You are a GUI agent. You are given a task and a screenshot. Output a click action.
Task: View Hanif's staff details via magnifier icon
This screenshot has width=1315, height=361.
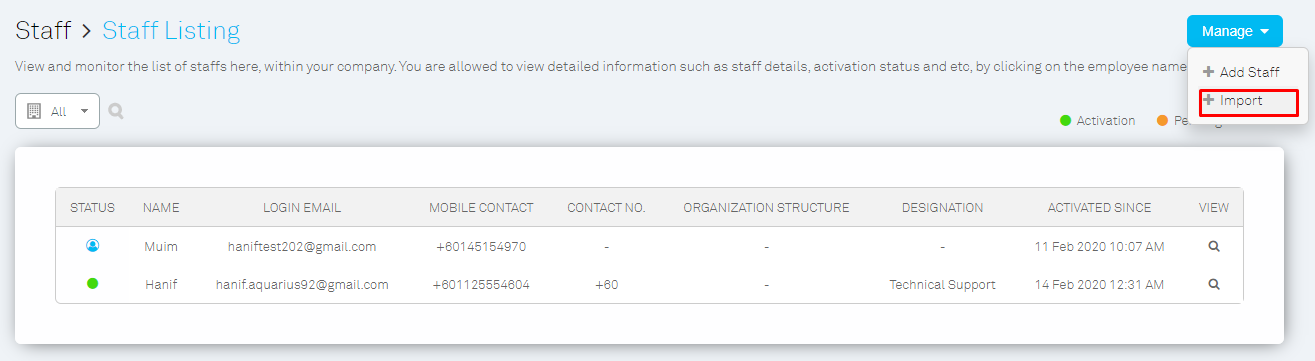coord(1214,284)
